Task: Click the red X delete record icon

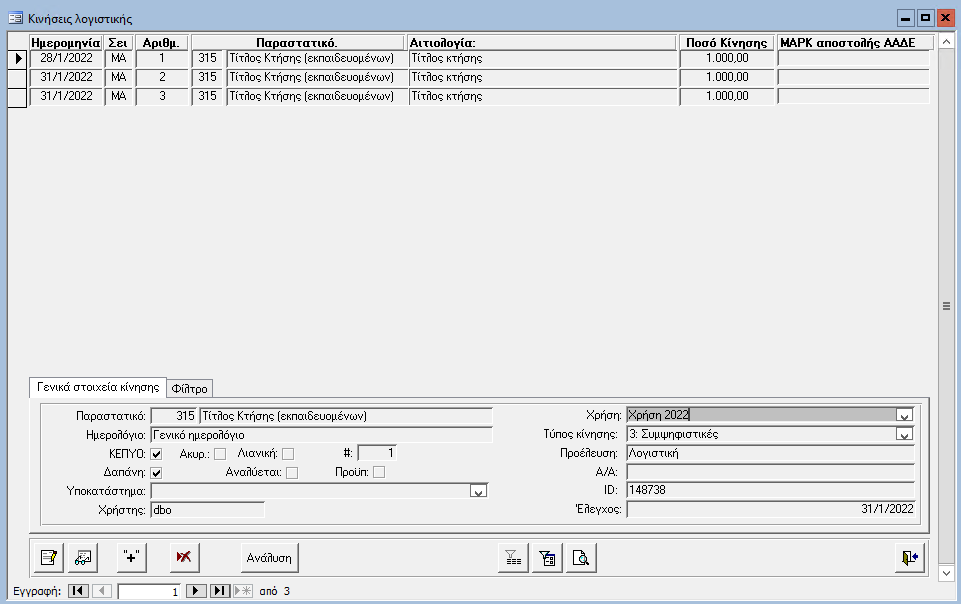Action: click(182, 557)
